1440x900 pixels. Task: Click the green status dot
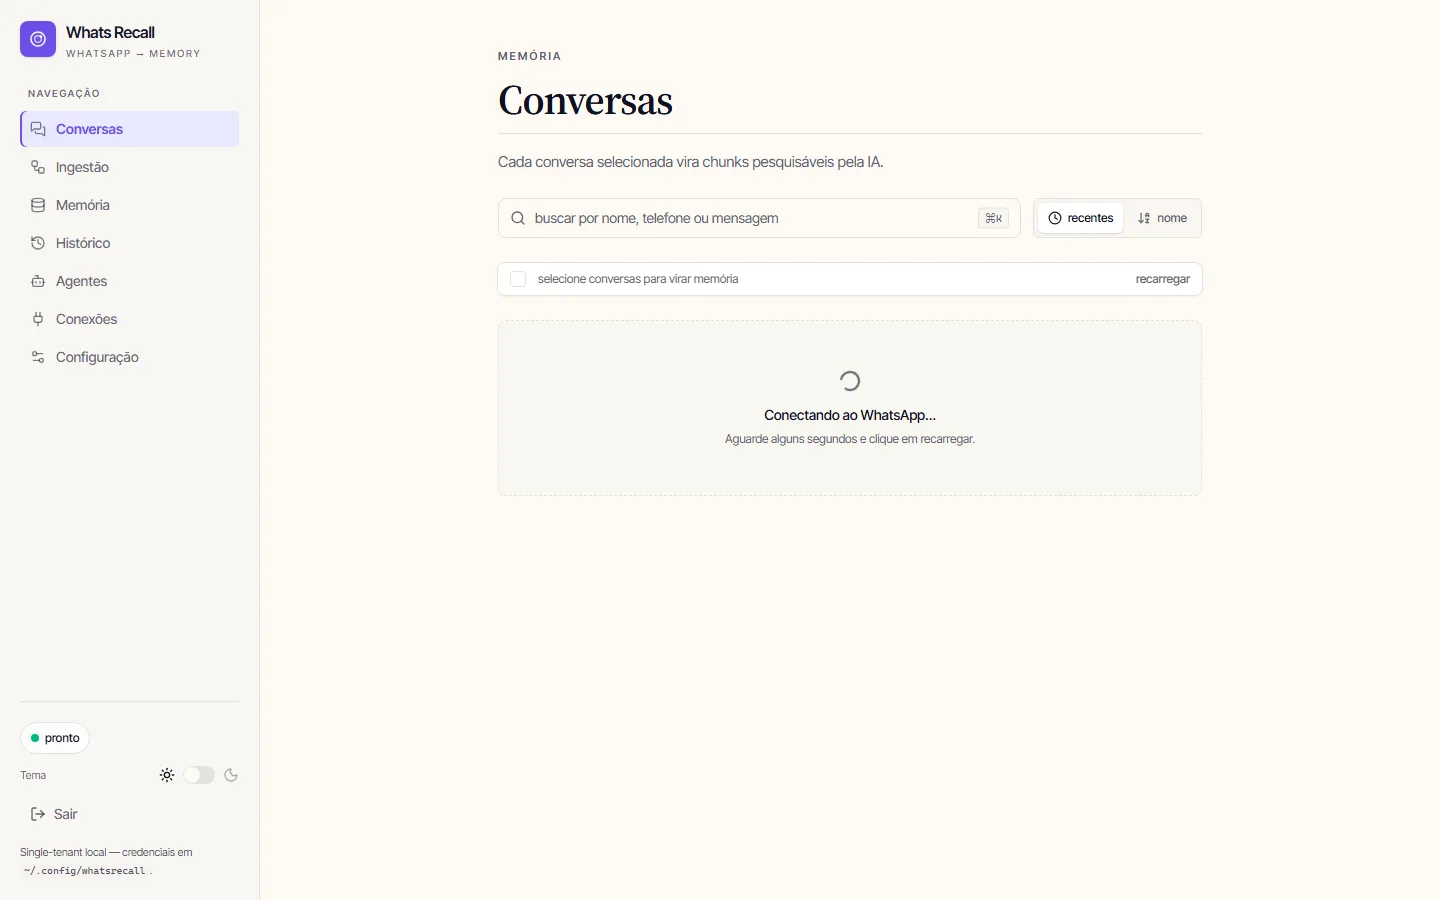(x=35, y=738)
